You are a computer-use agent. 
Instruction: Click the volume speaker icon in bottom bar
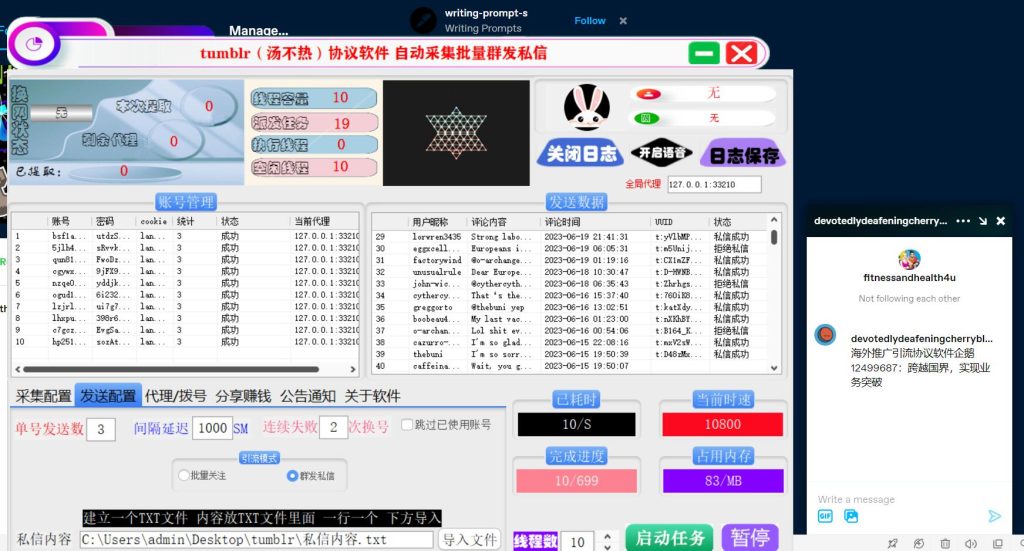click(x=970, y=543)
